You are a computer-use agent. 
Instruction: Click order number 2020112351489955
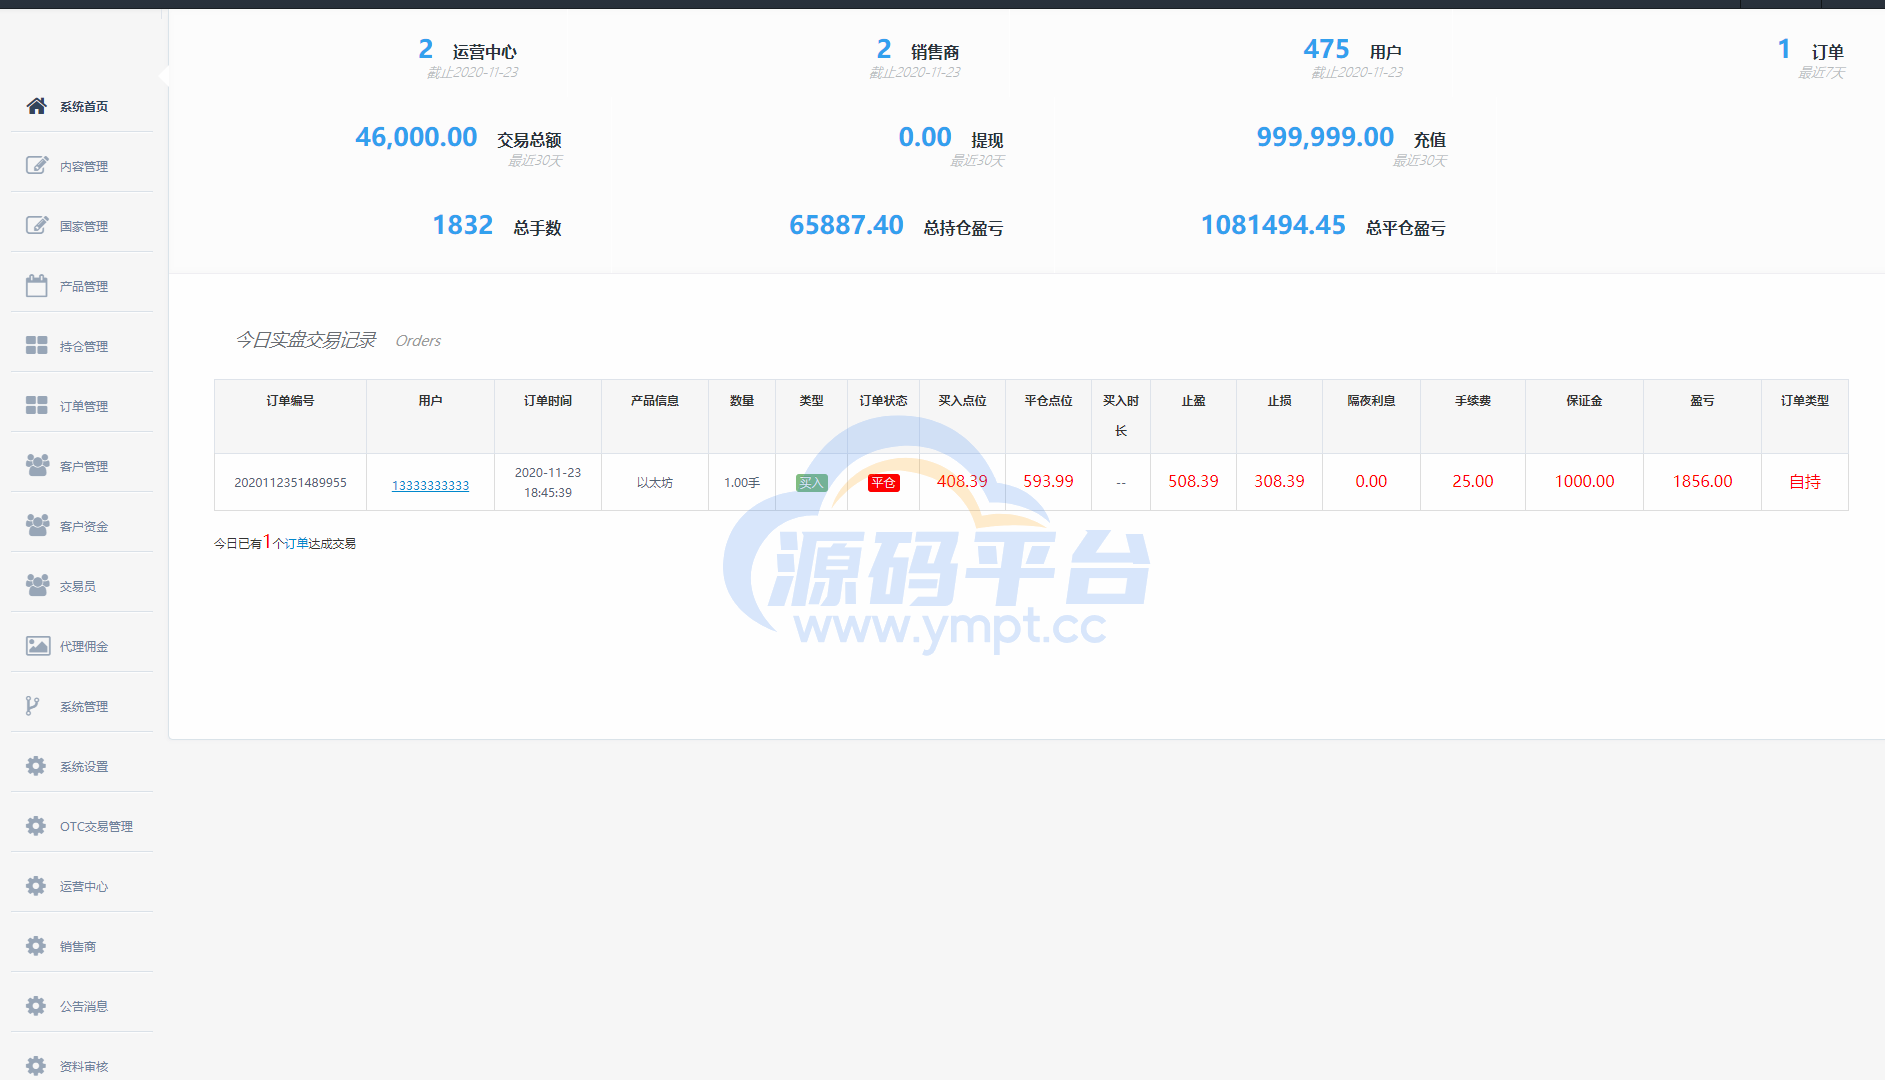coord(290,482)
